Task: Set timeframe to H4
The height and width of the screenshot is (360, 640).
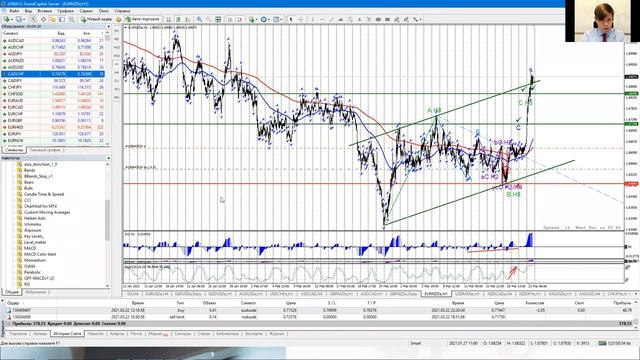Action: (116, 72)
